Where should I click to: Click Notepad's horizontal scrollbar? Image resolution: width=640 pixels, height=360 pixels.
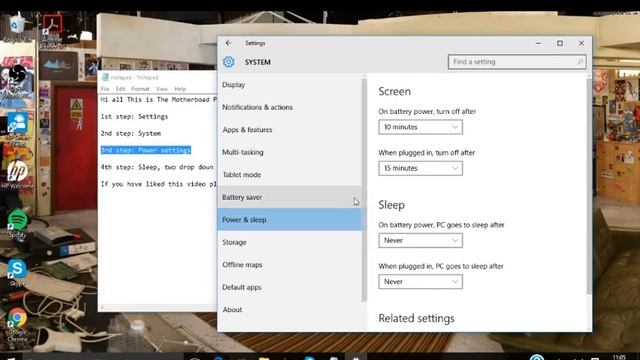tap(158, 307)
